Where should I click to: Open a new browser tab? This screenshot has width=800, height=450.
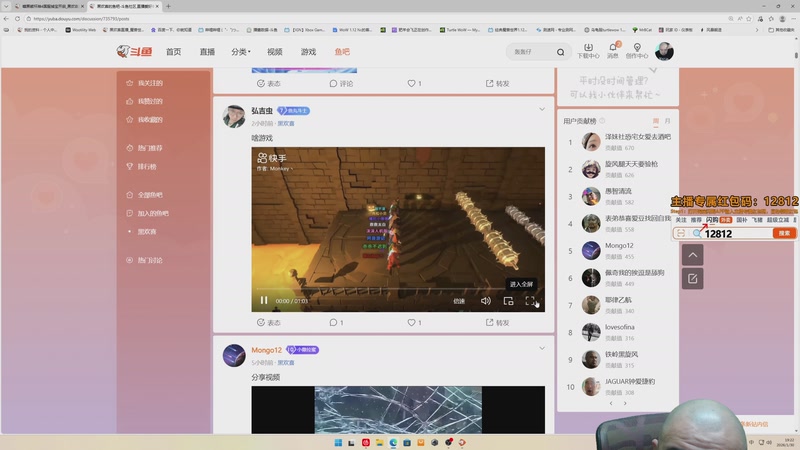coord(168,6)
